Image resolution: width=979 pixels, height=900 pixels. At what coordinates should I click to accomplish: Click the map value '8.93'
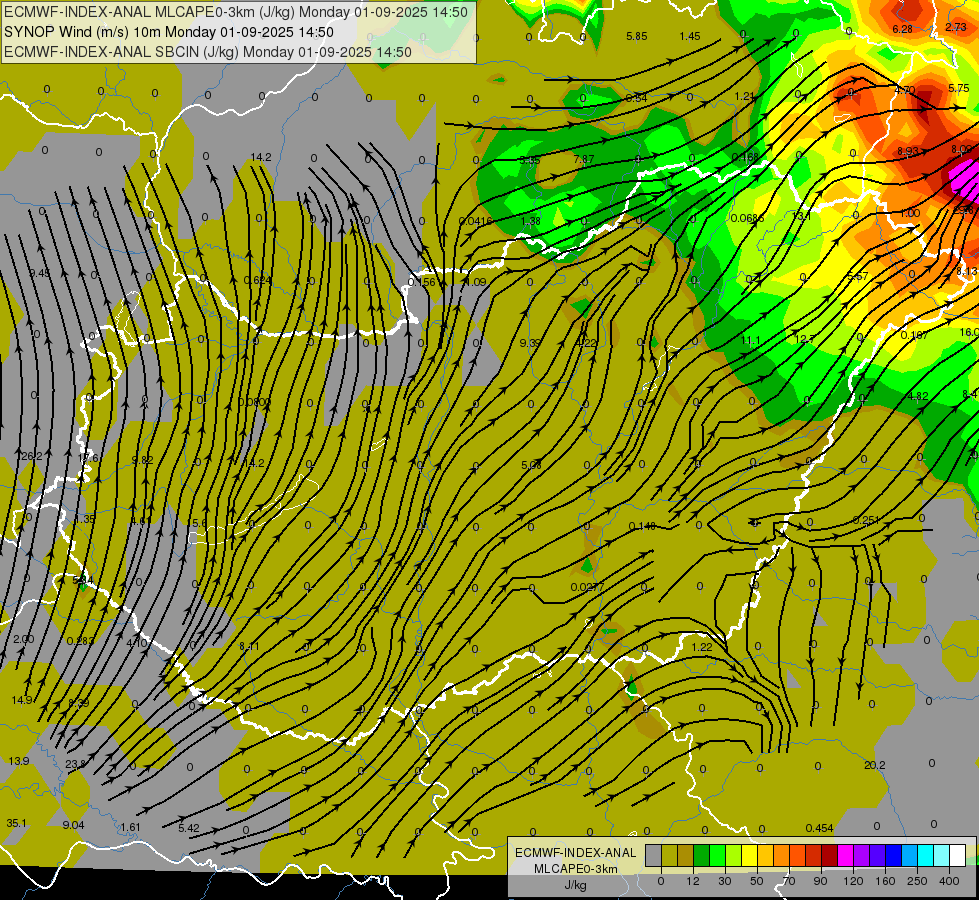908,151
